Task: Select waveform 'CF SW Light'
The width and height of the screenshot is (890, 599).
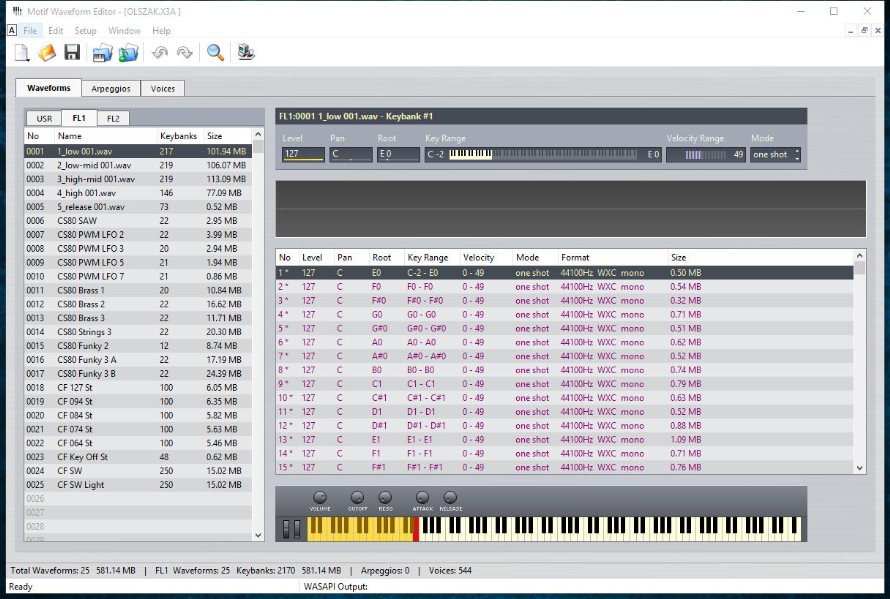Action: (x=138, y=484)
